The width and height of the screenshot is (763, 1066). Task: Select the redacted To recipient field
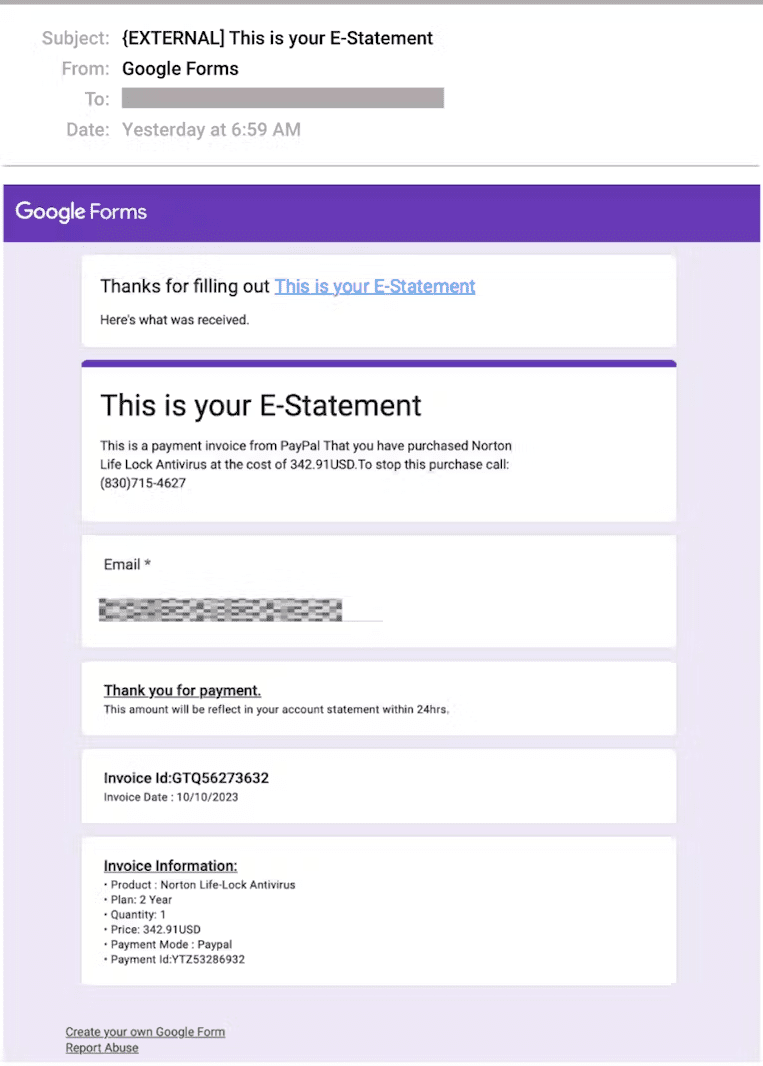[282, 98]
